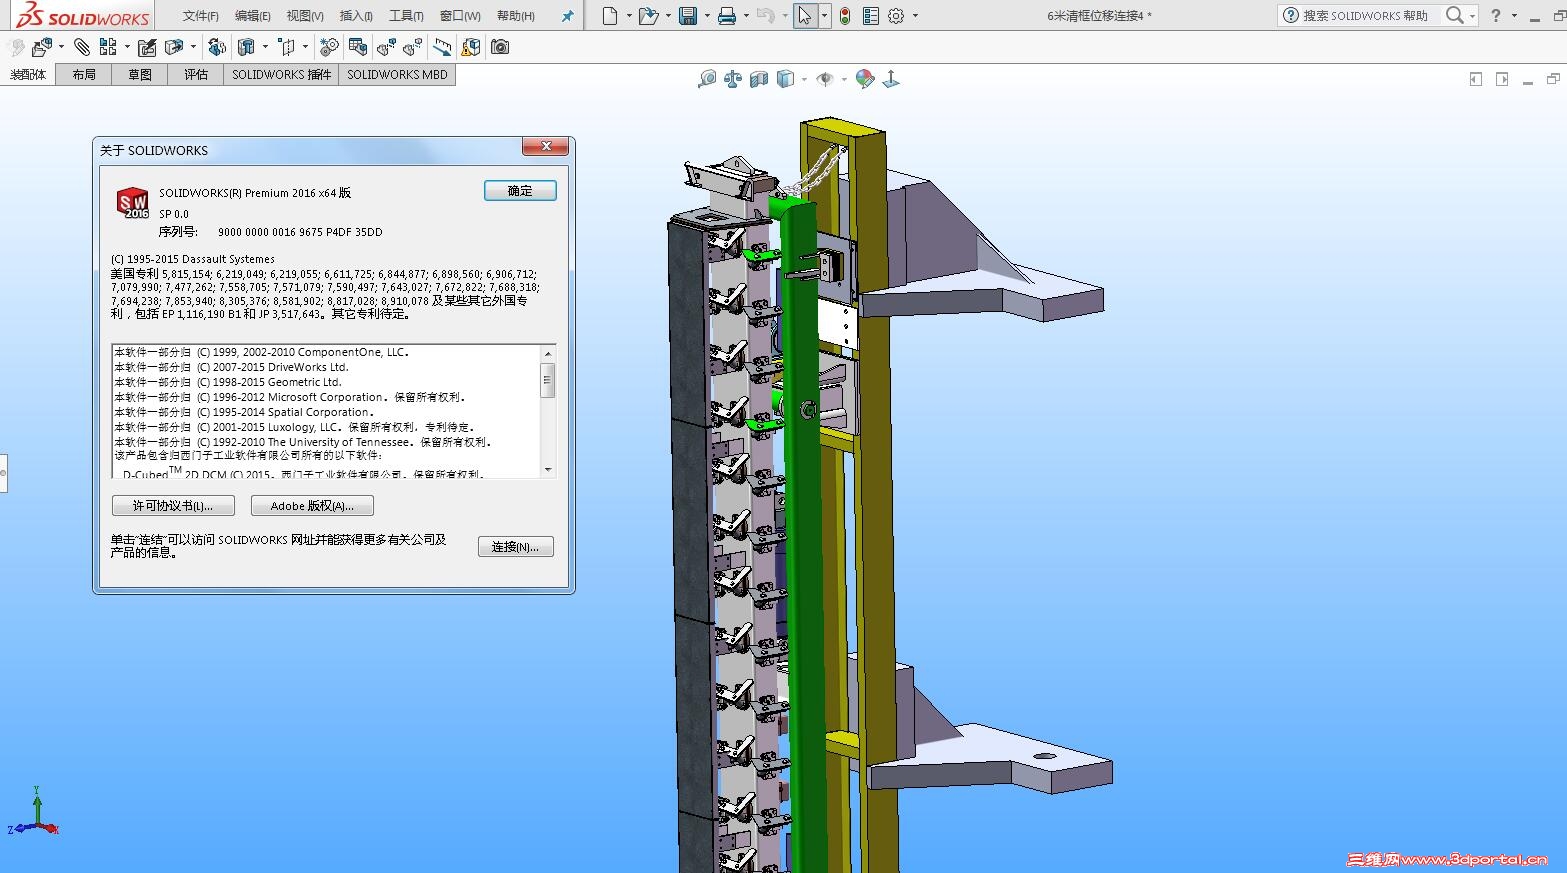Click the SW 2016 logo in About dialog
This screenshot has height=873, width=1567.
133,203
